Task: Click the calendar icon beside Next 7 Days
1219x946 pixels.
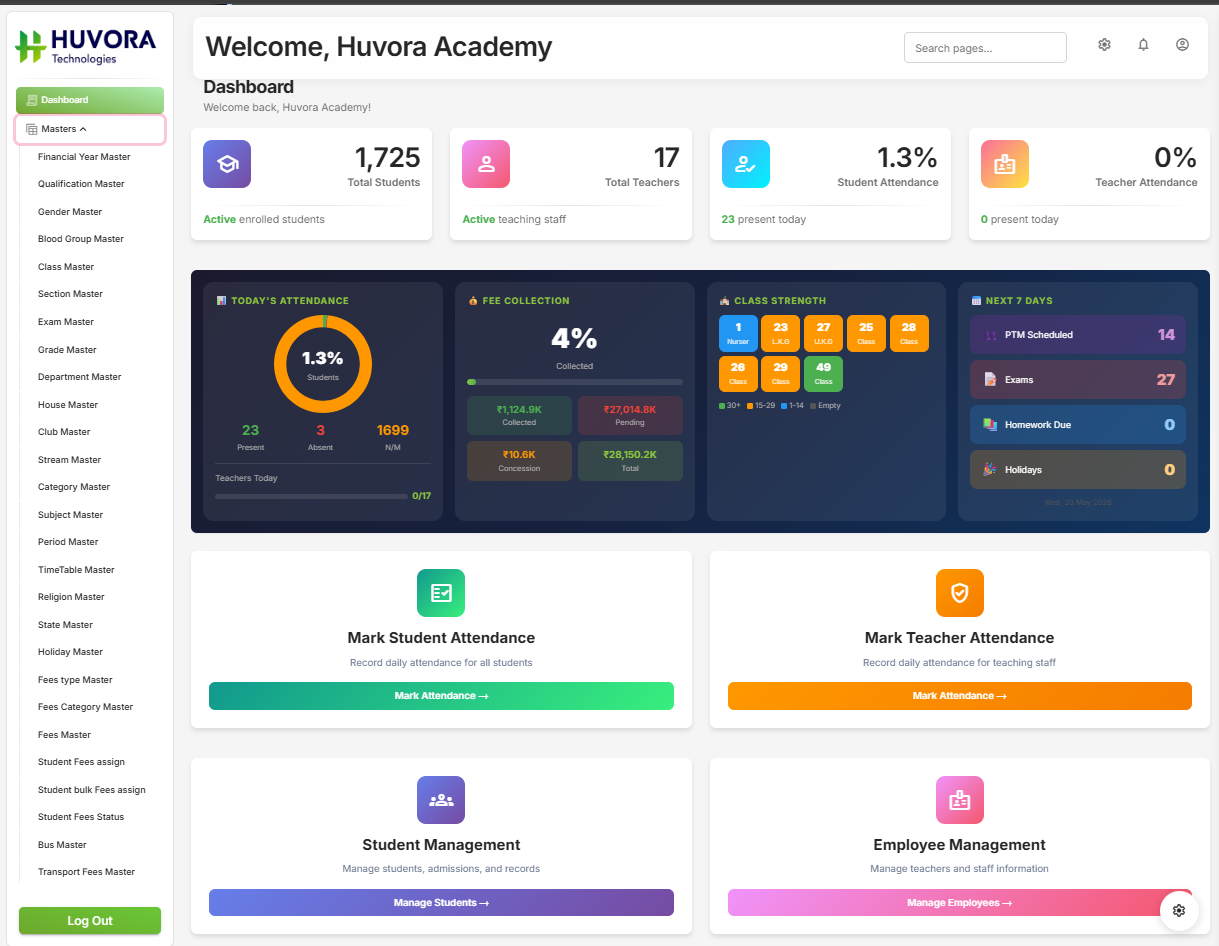Action: coord(976,300)
